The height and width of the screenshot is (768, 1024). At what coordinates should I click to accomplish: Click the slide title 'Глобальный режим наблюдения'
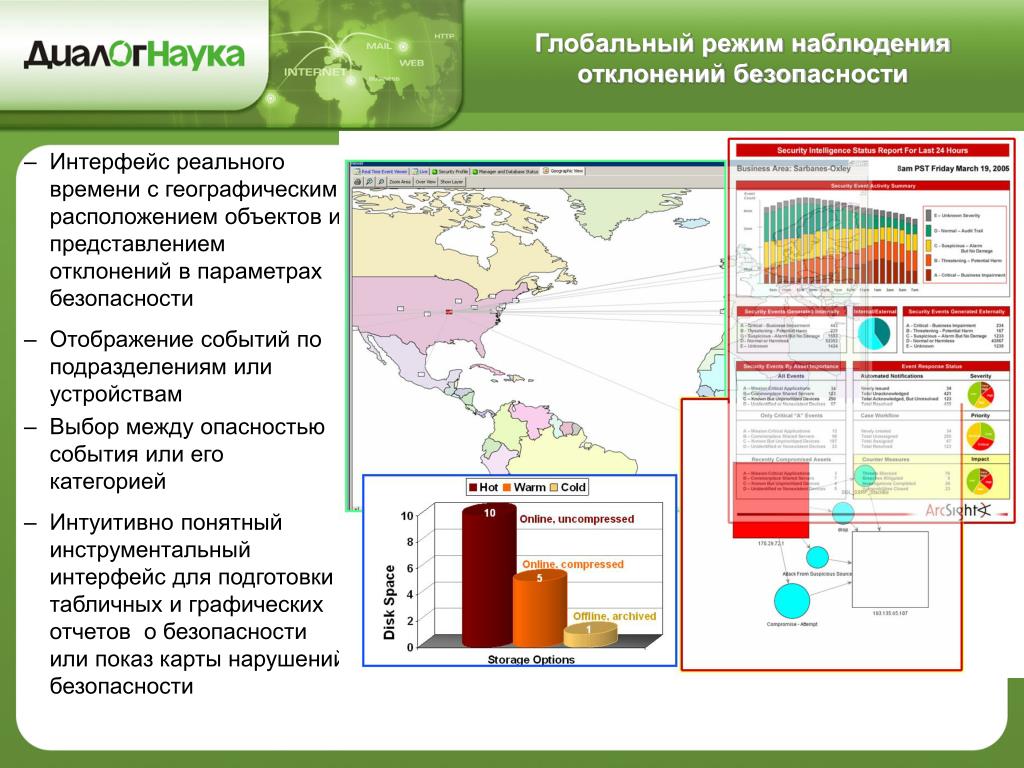pyautogui.click(x=742, y=44)
